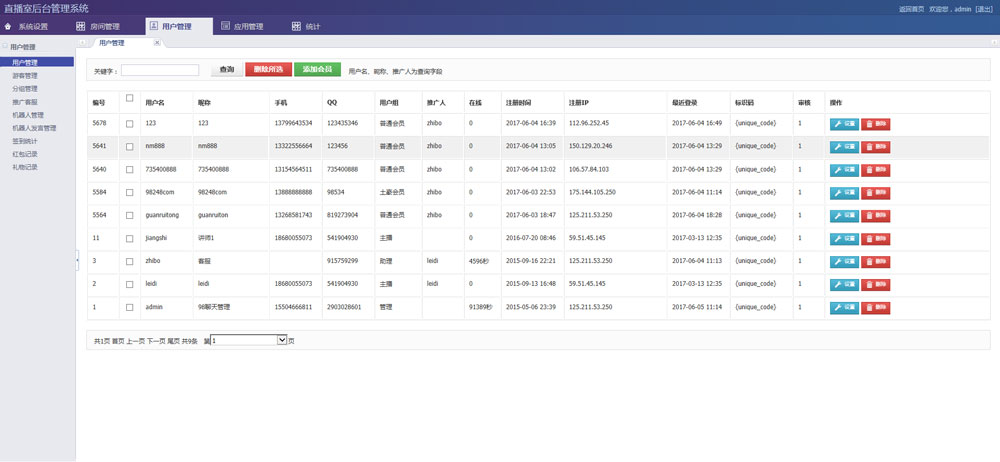Collapse the 用户管理 sidebar section header

[4, 47]
